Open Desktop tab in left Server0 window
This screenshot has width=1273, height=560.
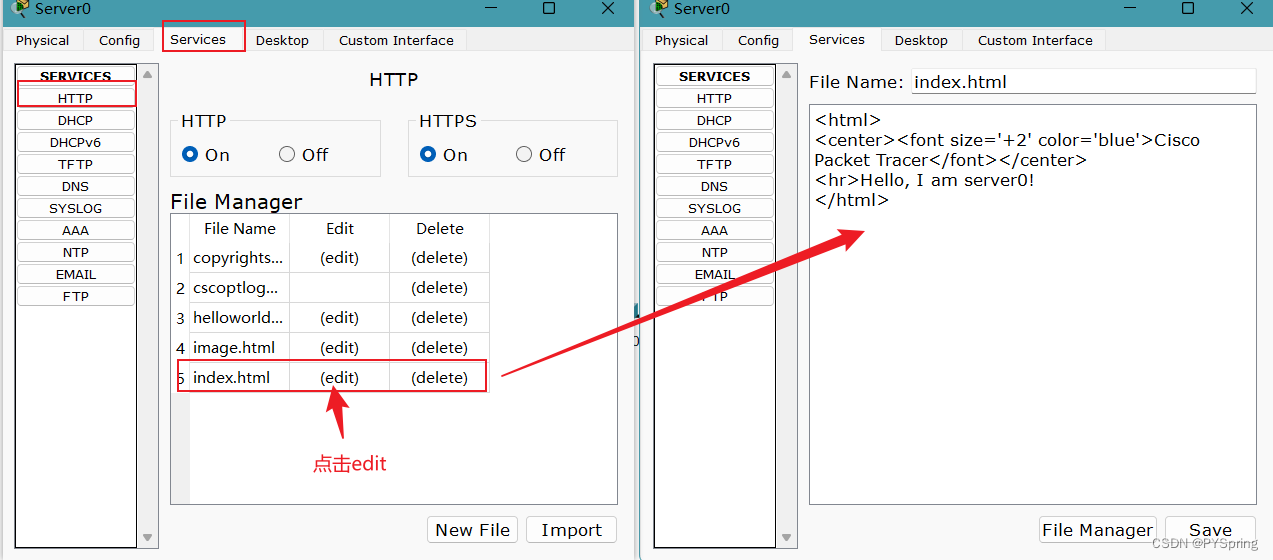coord(282,40)
